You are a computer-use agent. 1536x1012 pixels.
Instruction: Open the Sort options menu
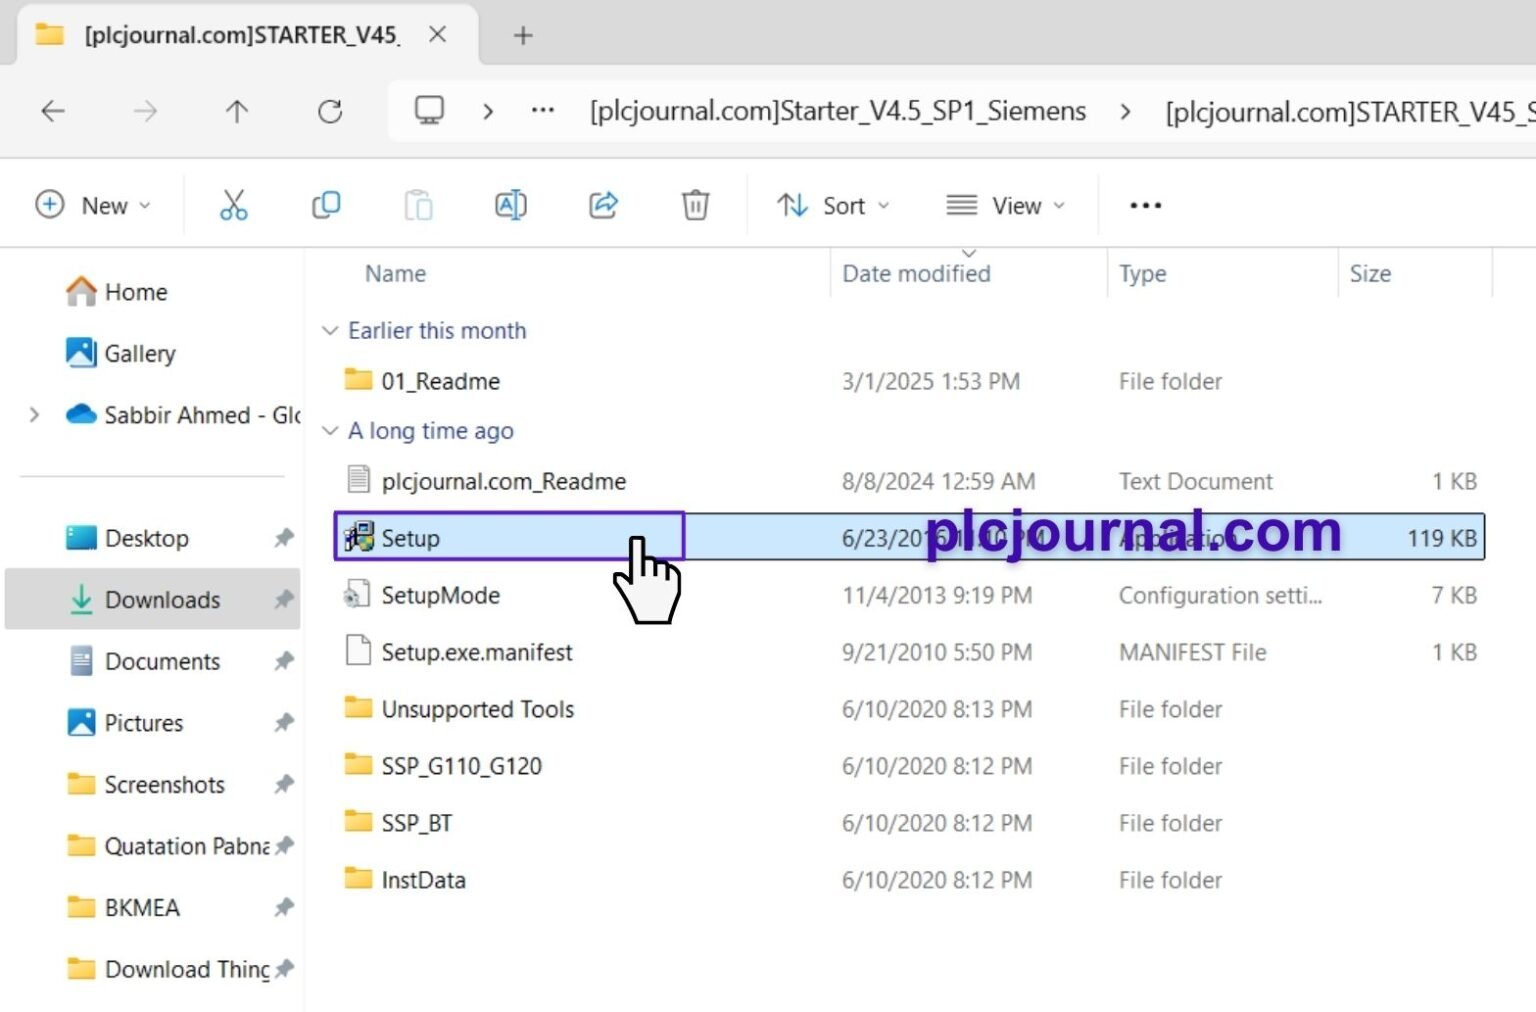pos(832,205)
